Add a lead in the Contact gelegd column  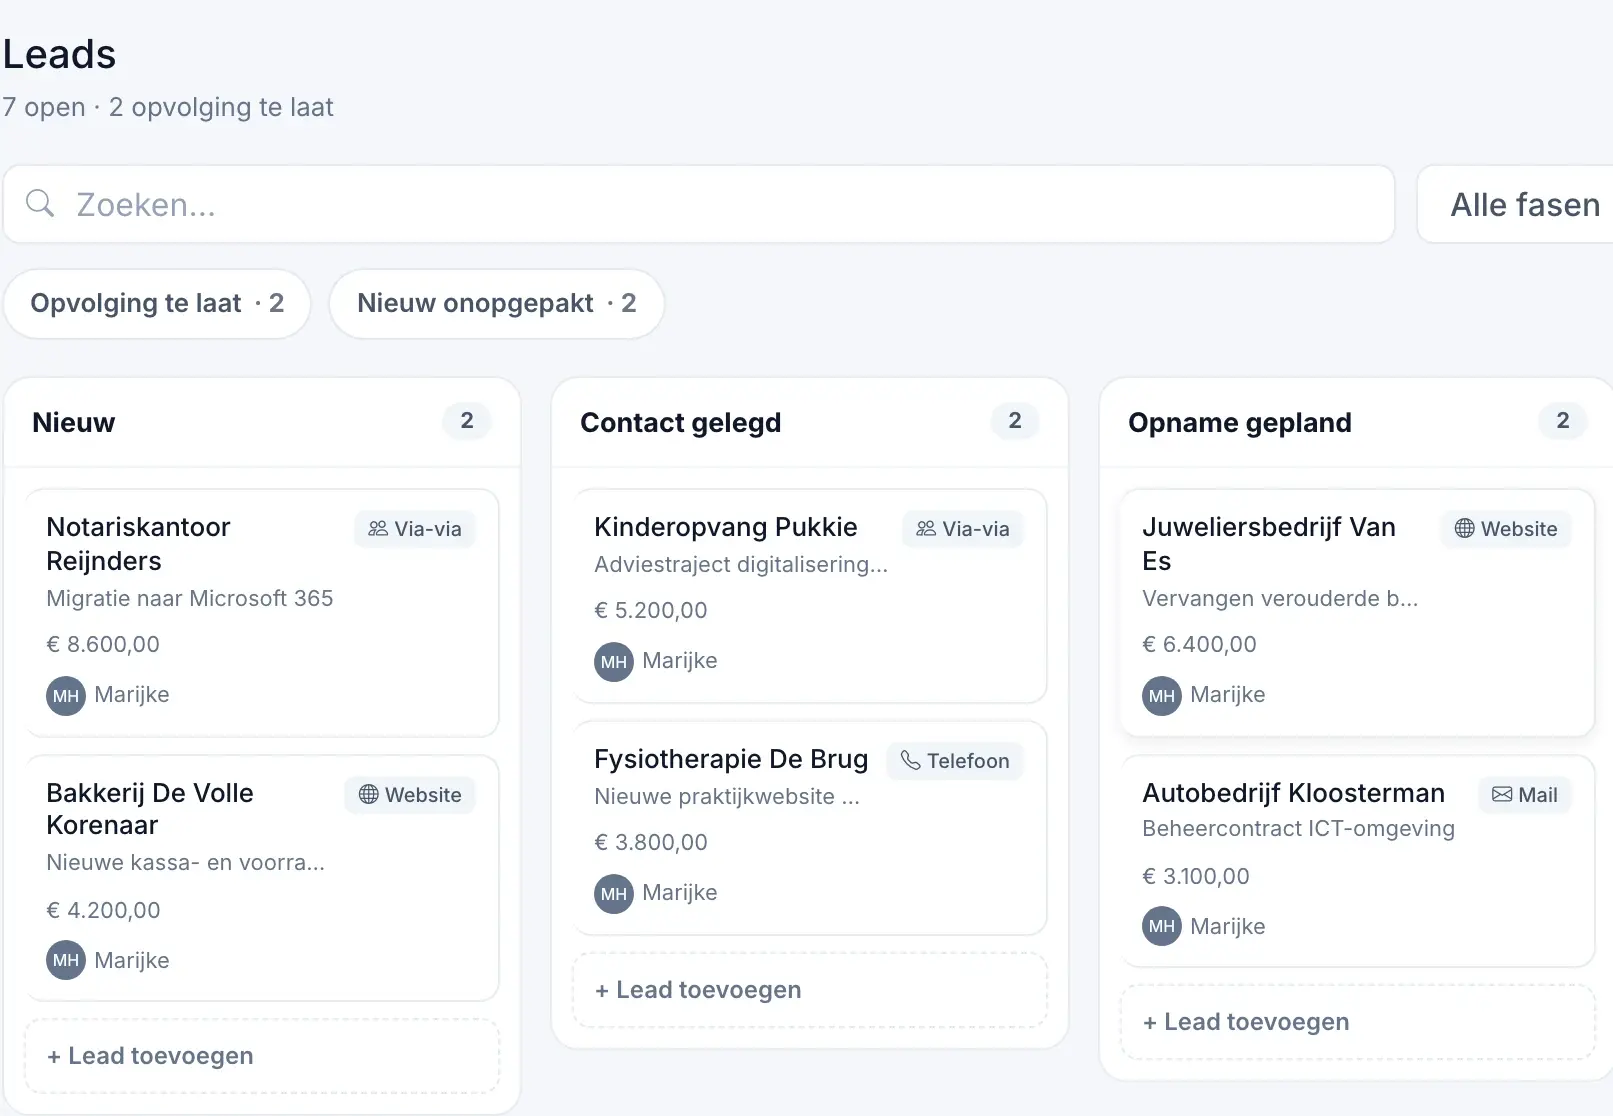(810, 990)
